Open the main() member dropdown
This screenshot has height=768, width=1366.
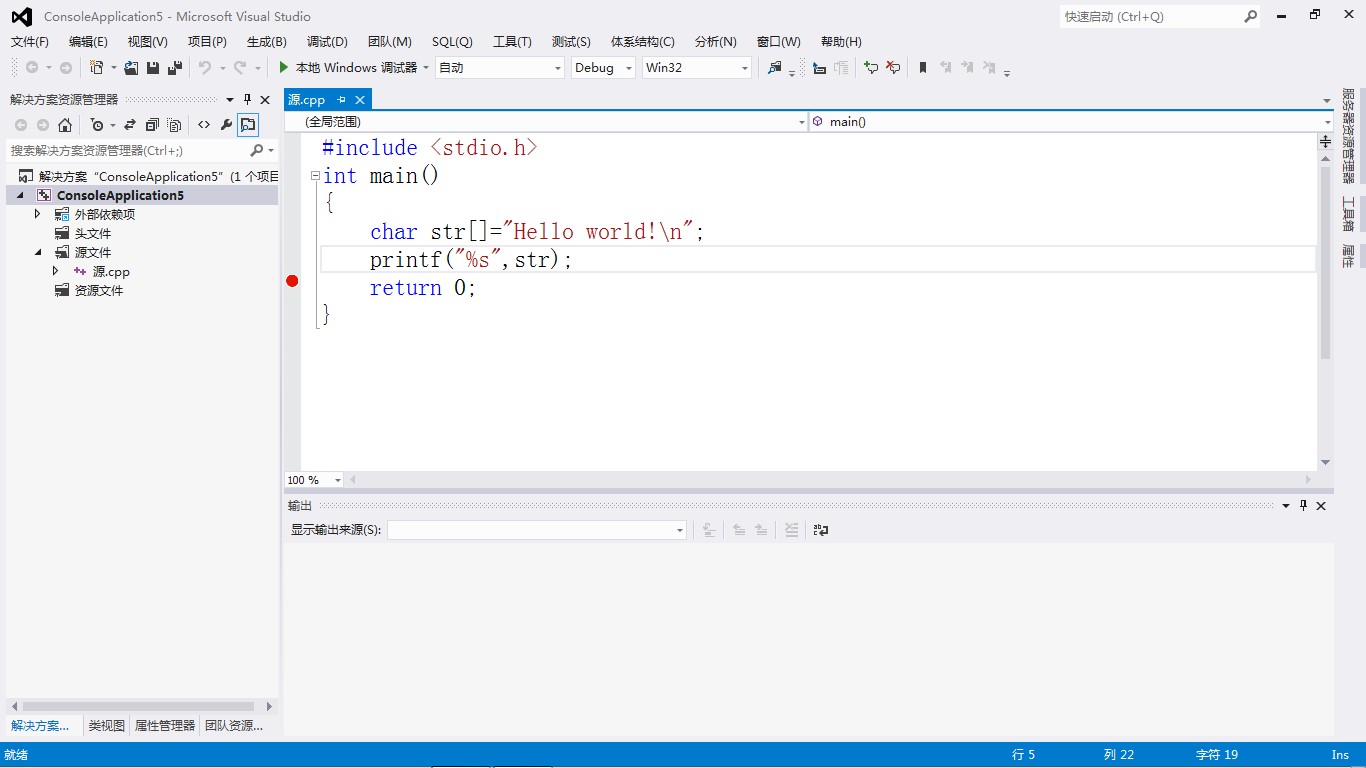click(1070, 121)
